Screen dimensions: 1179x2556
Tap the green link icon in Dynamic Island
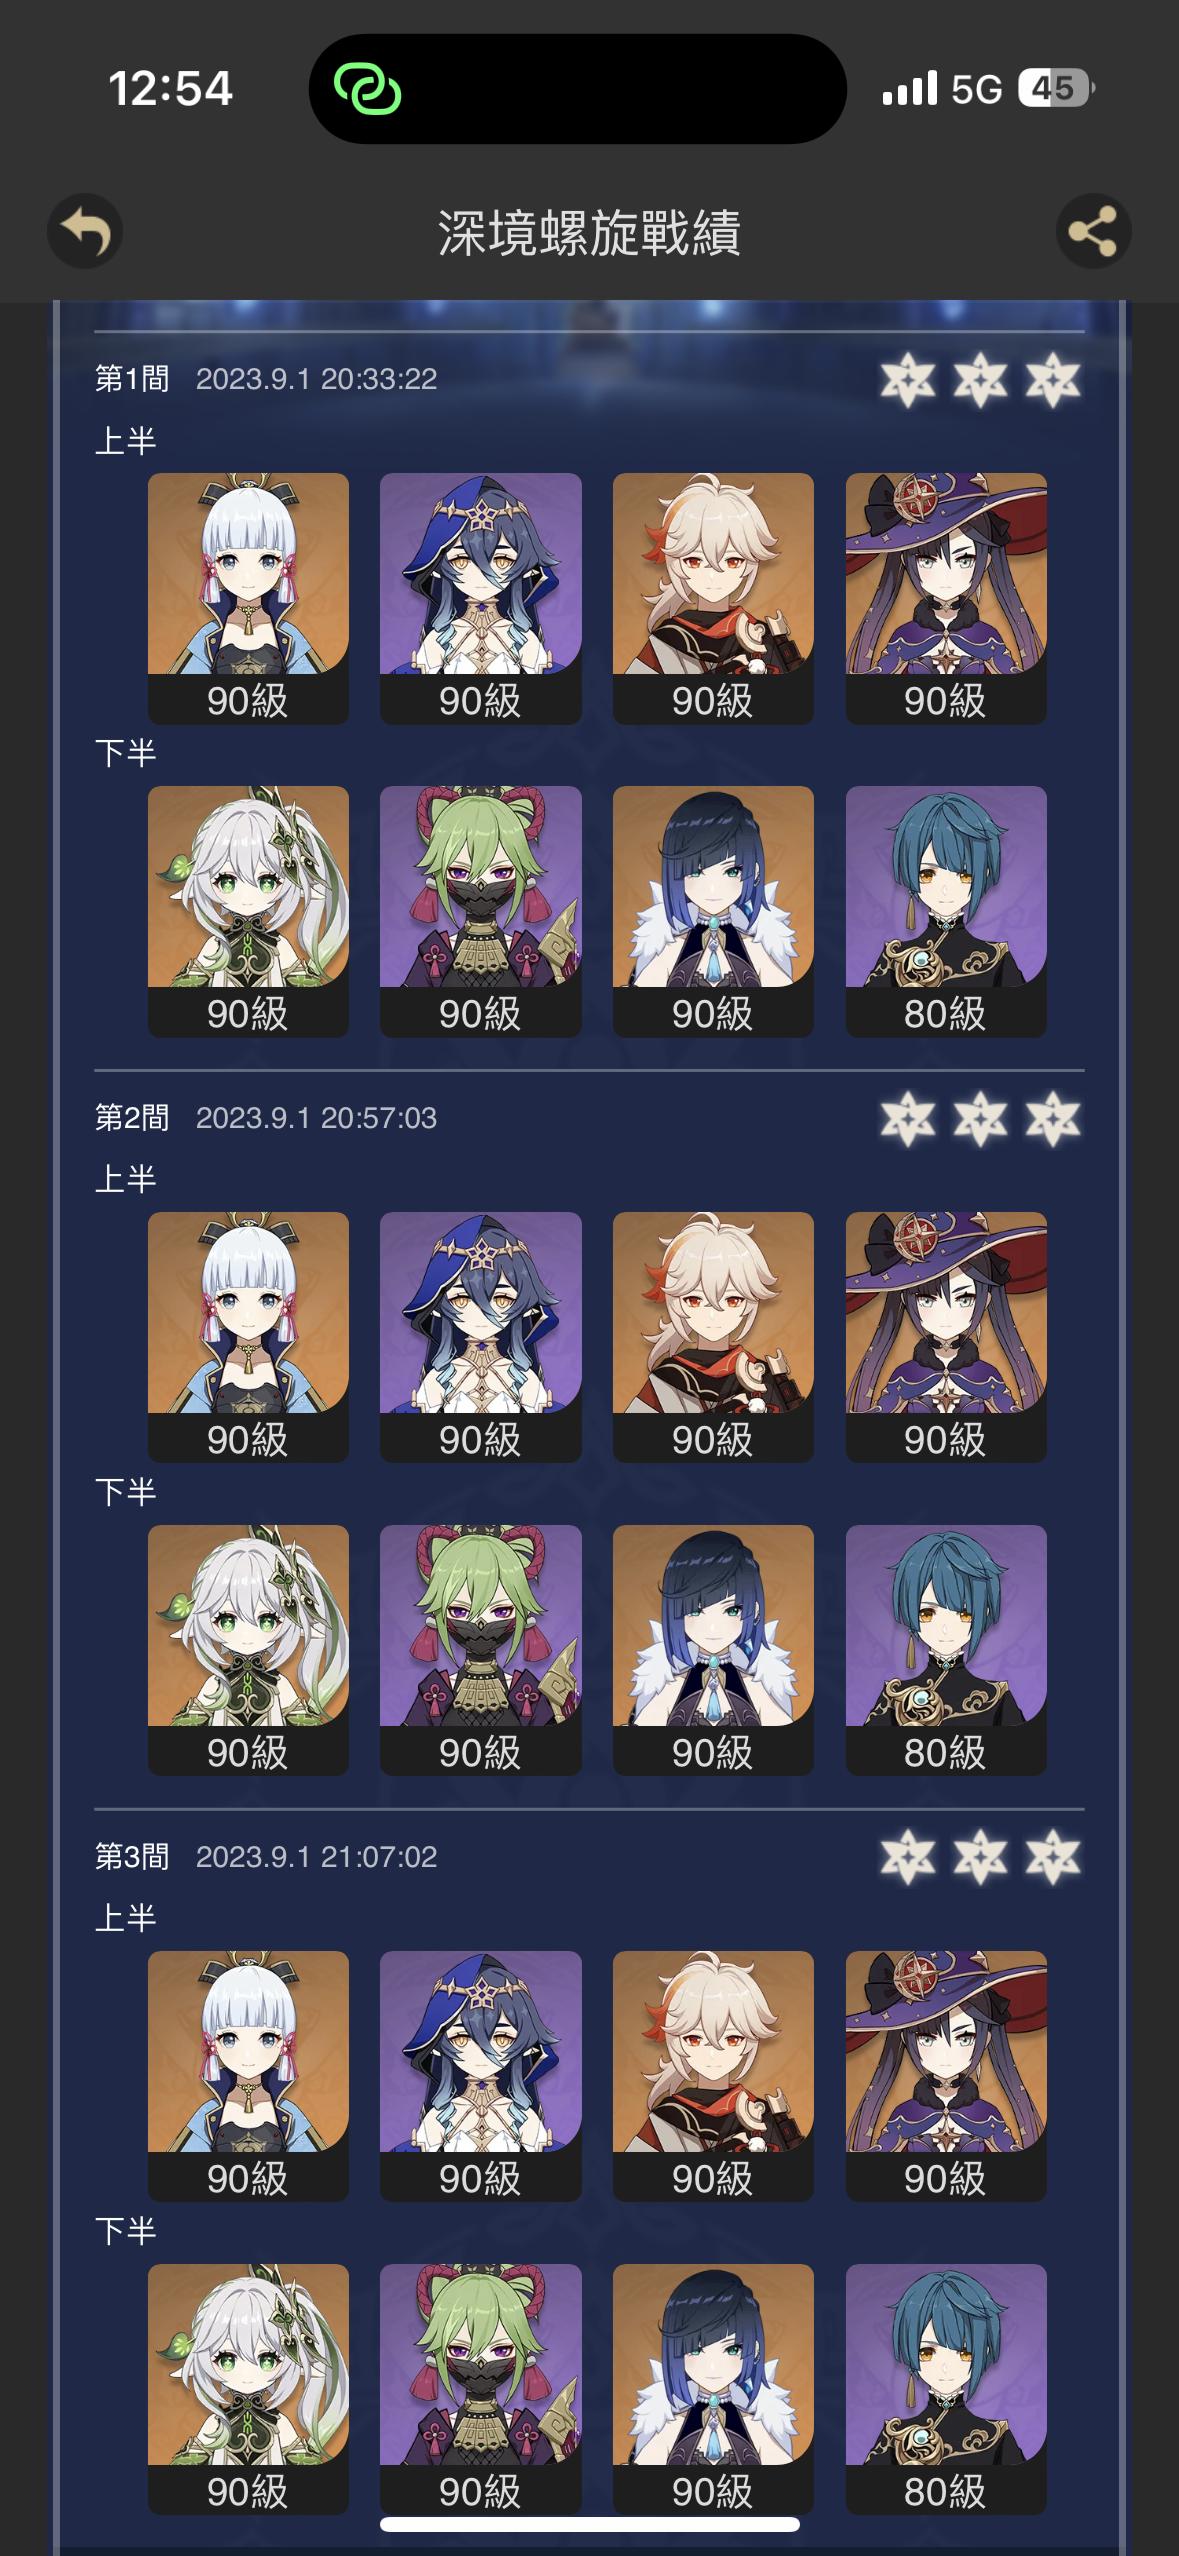tap(367, 89)
